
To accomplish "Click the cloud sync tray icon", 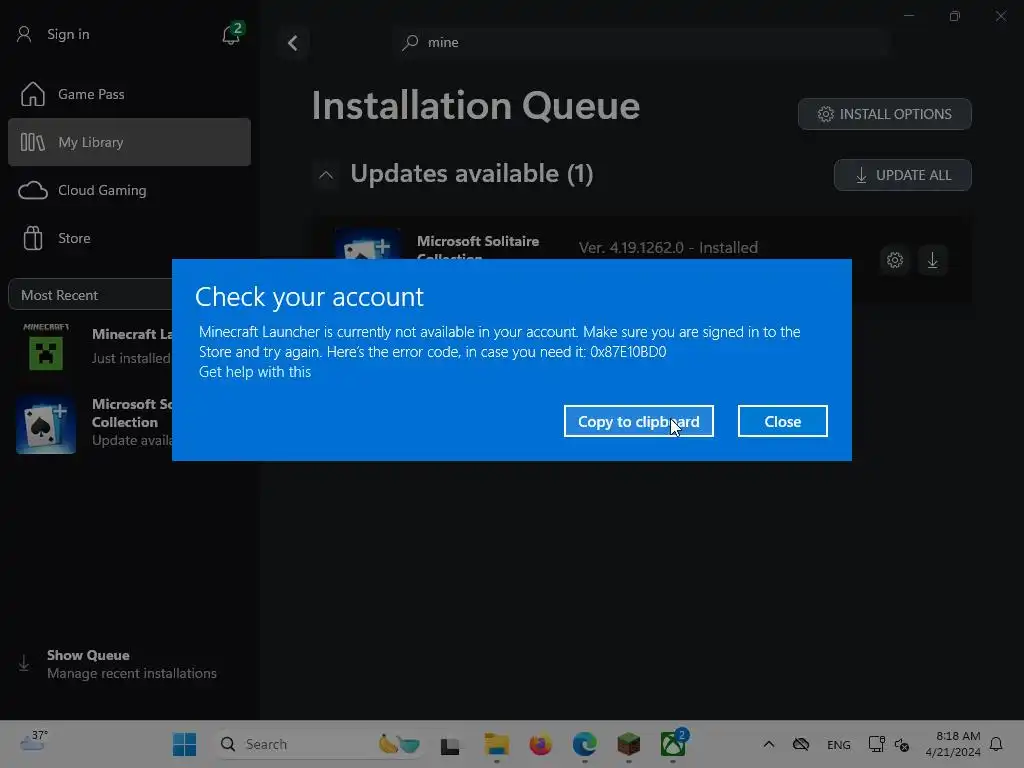I will tap(801, 744).
